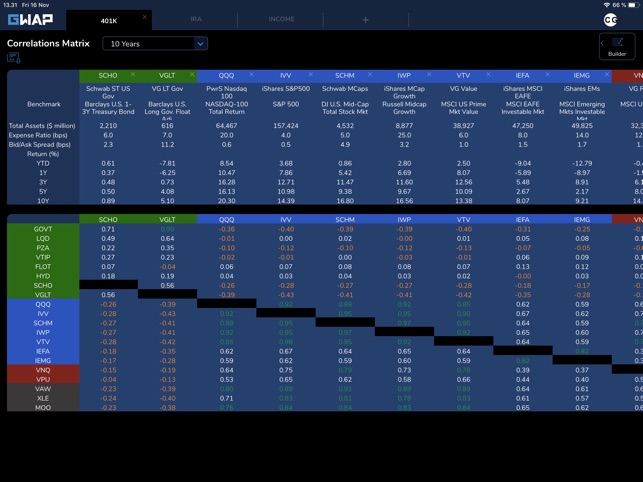Viewport: 643px width, 482px height.
Task: Select the VPU row label
Action: pos(43,379)
